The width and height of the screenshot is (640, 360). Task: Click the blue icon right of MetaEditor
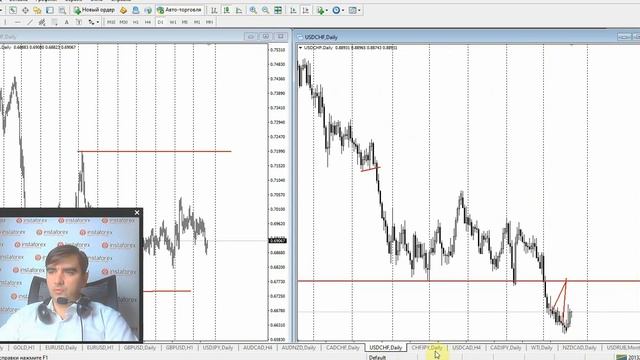coord(136,10)
